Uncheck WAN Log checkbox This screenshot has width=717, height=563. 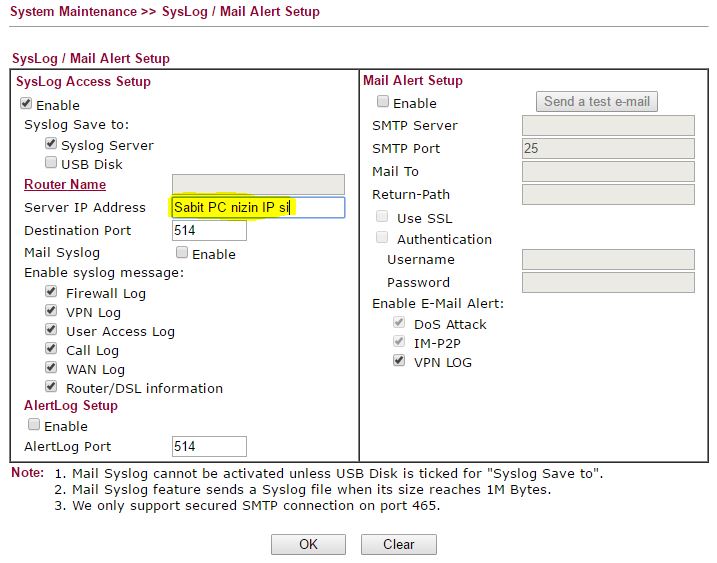coord(51,368)
